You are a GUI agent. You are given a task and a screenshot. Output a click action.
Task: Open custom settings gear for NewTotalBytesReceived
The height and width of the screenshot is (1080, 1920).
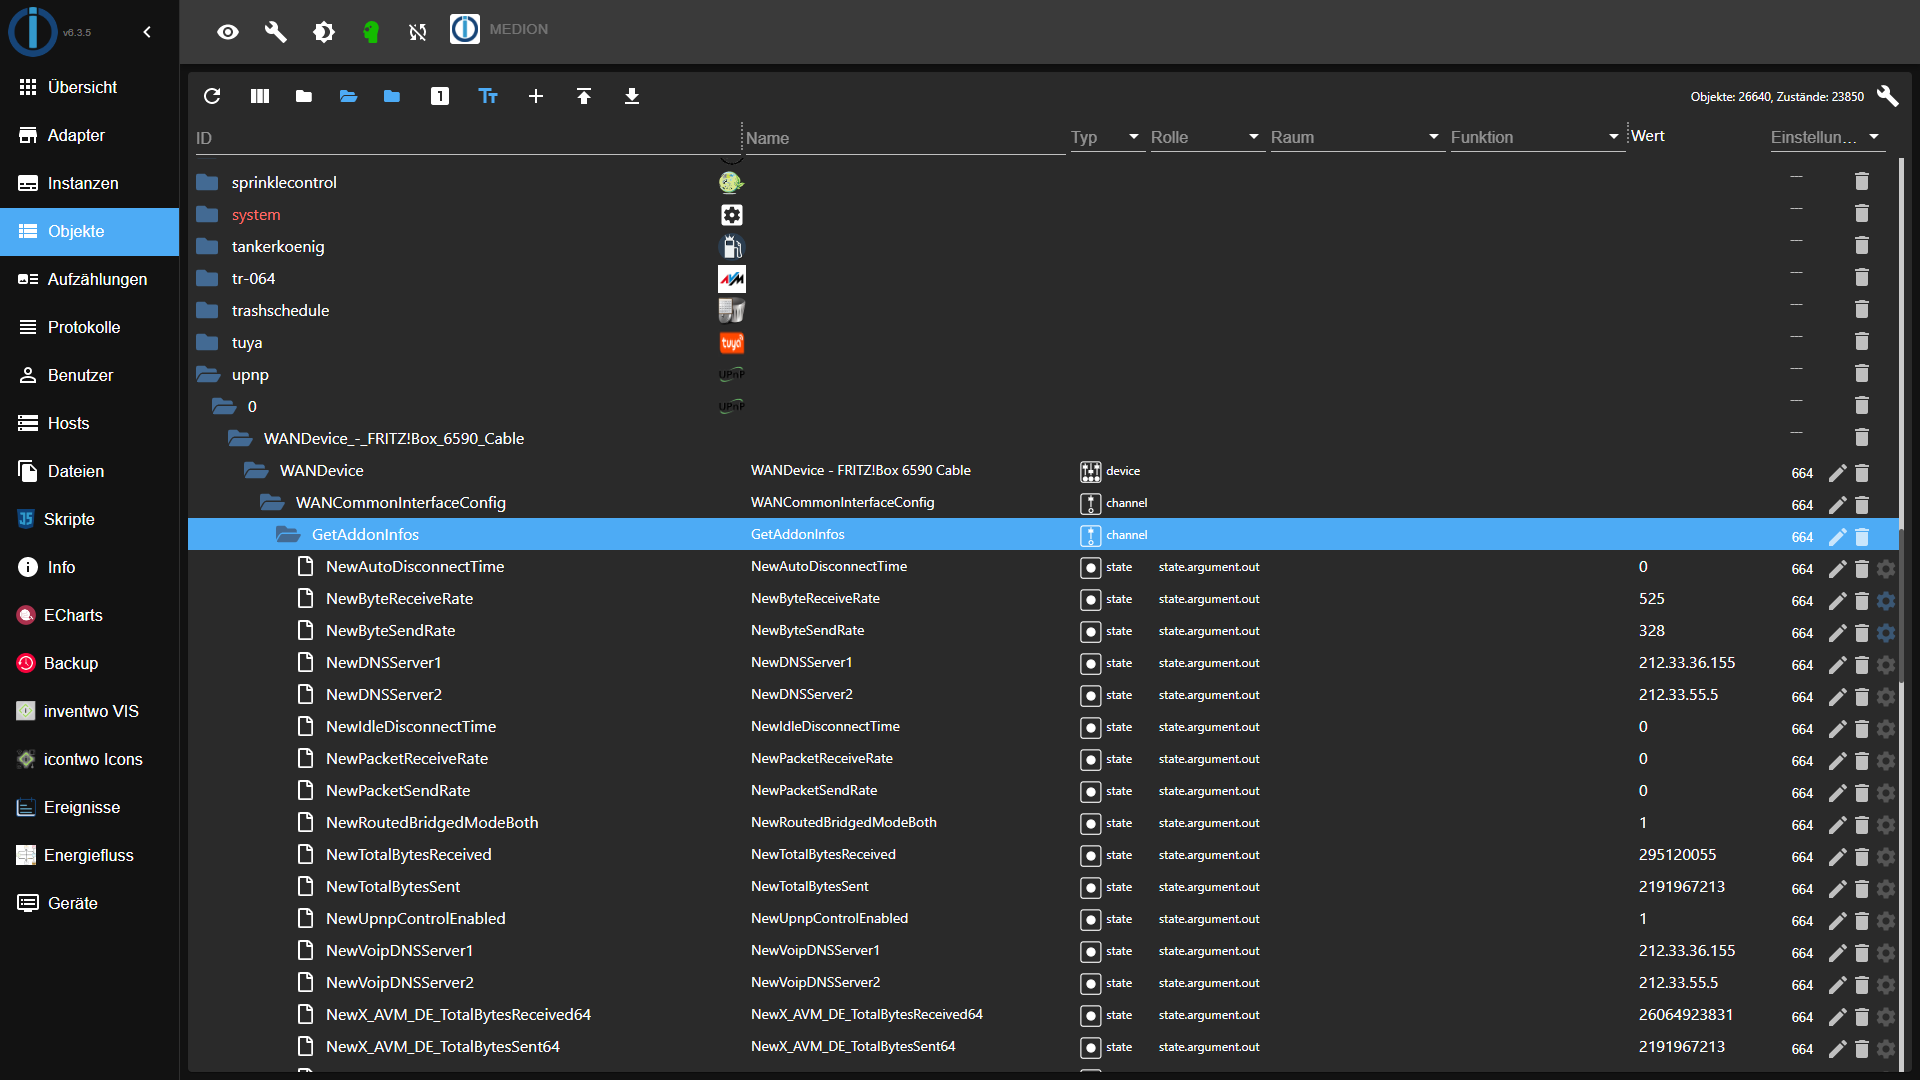(x=1886, y=857)
